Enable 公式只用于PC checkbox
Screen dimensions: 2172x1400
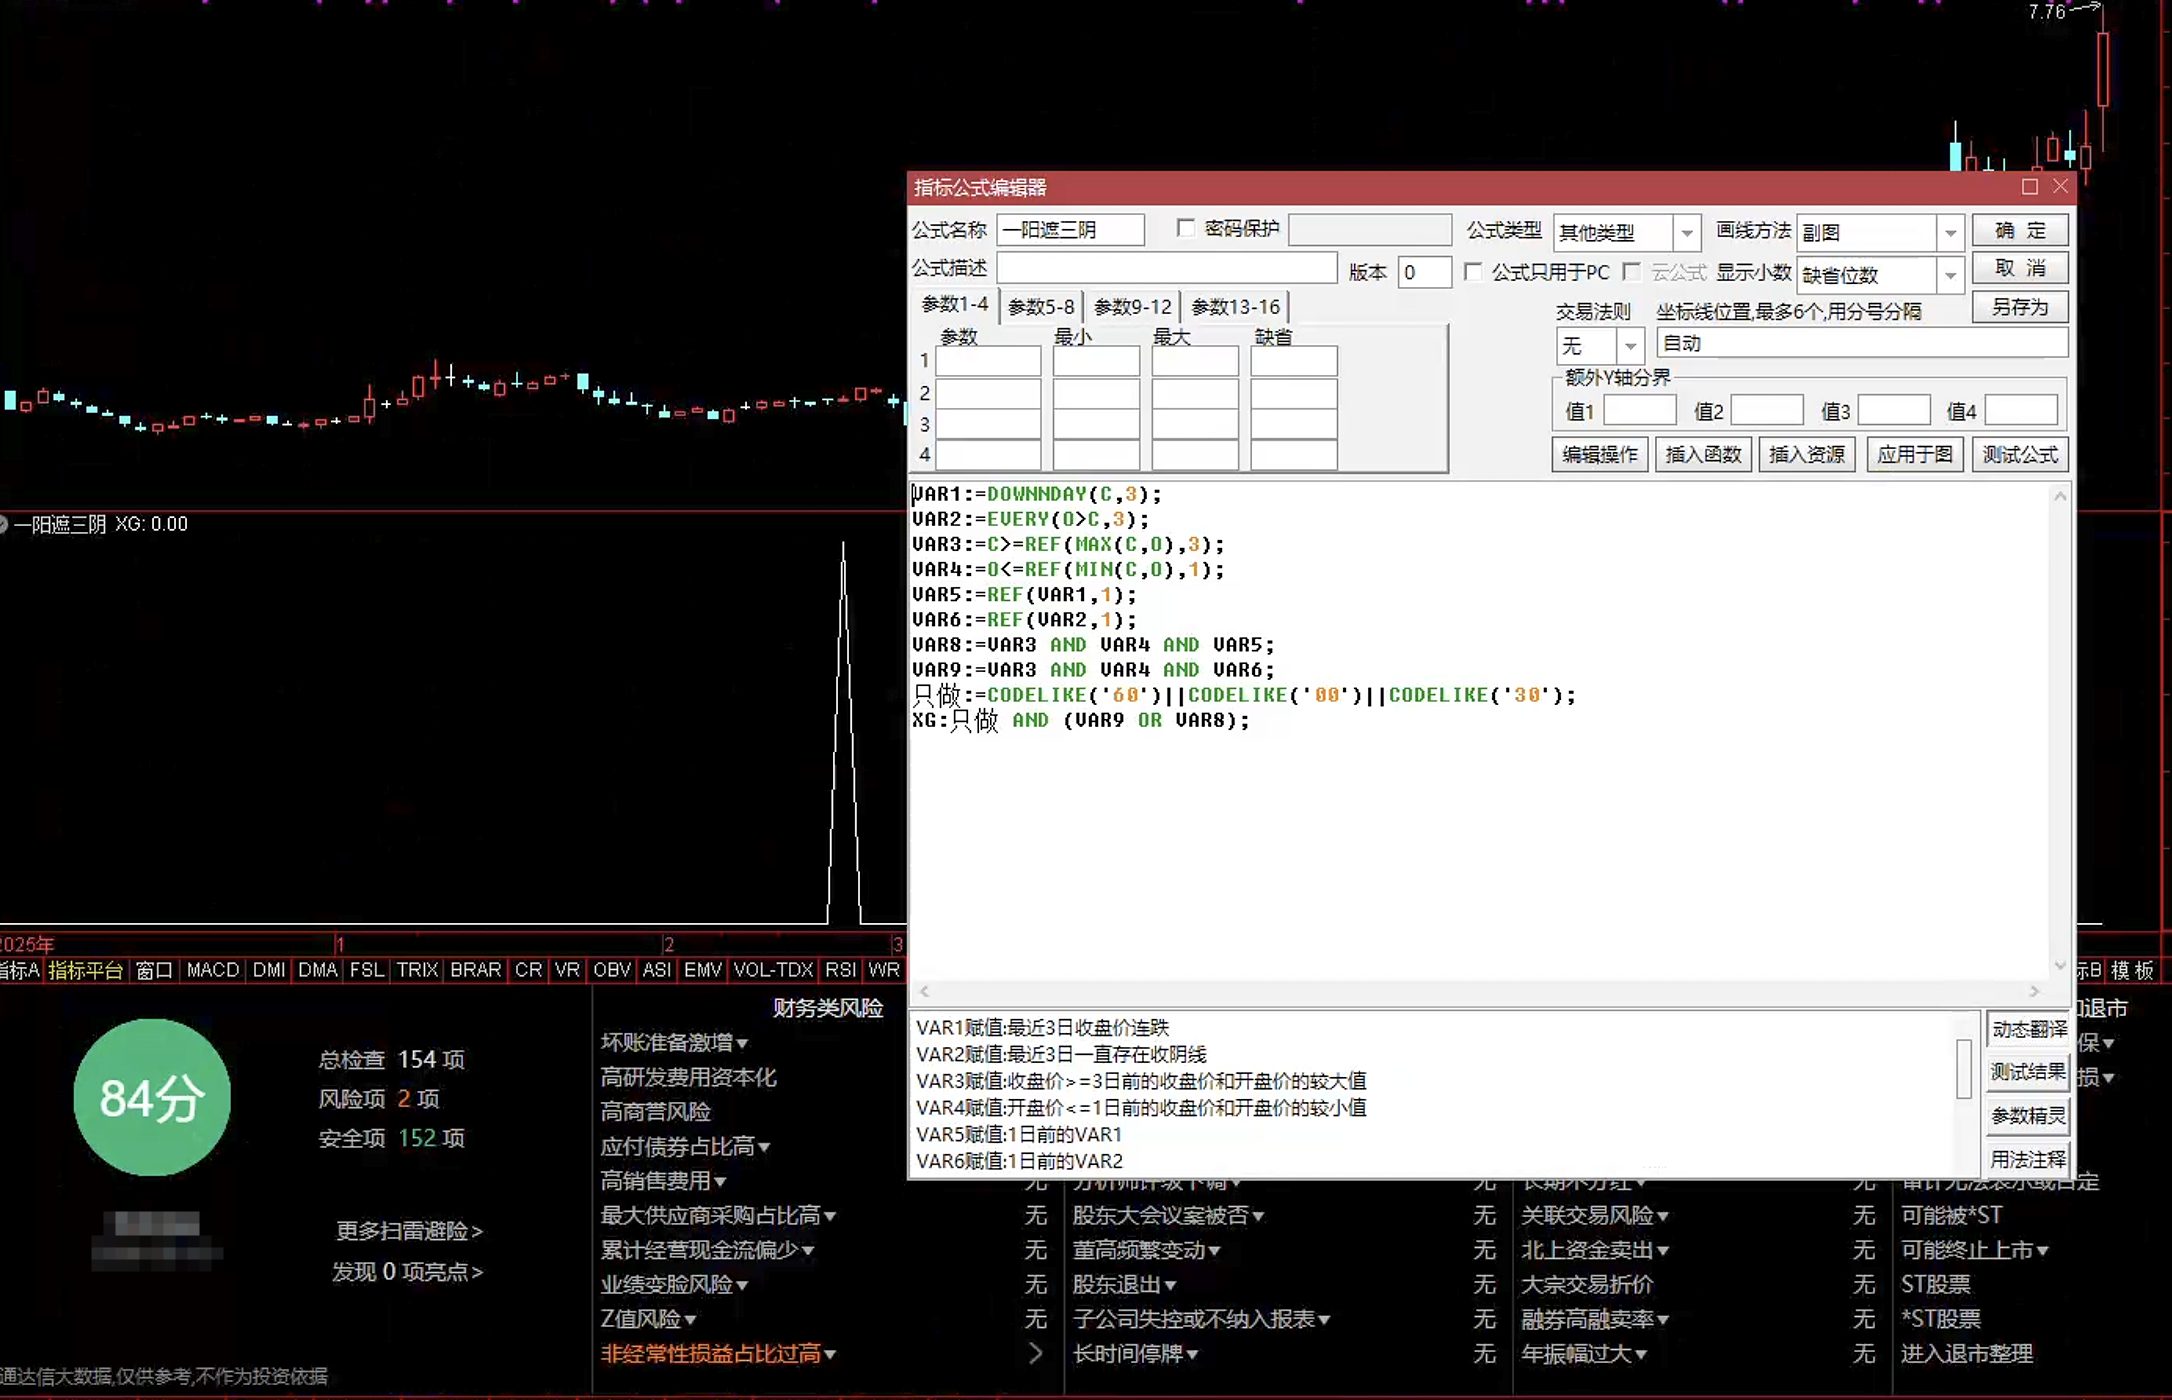click(x=1473, y=272)
